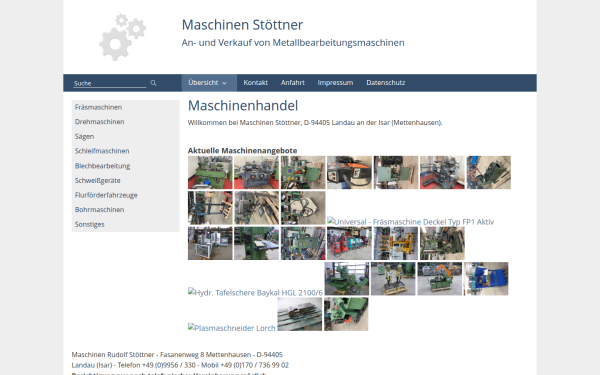Open the yellow lifting device thumbnail
This screenshot has height=375, width=600.
396,243
